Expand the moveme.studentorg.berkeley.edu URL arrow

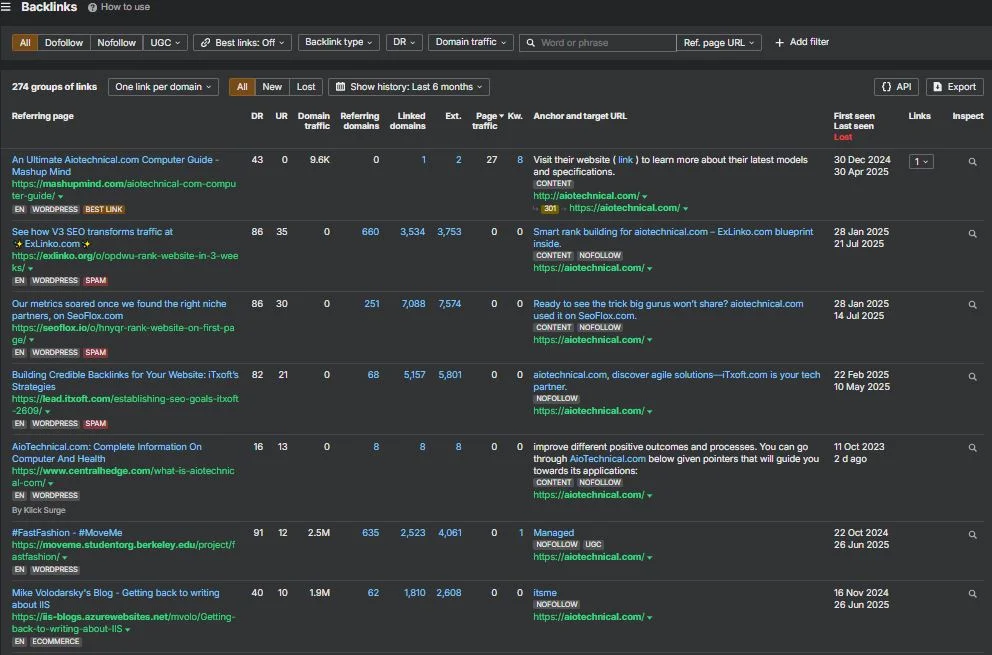(x=65, y=558)
